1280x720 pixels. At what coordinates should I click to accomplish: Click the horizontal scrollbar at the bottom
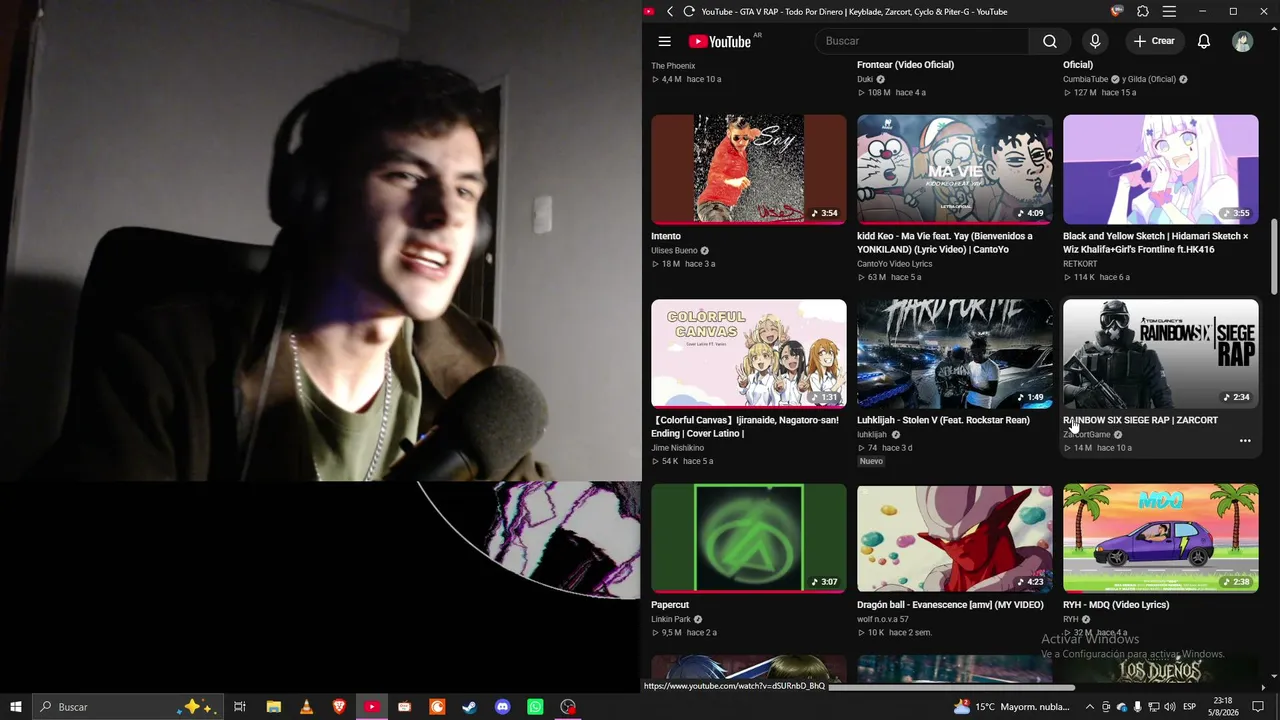pos(952,687)
